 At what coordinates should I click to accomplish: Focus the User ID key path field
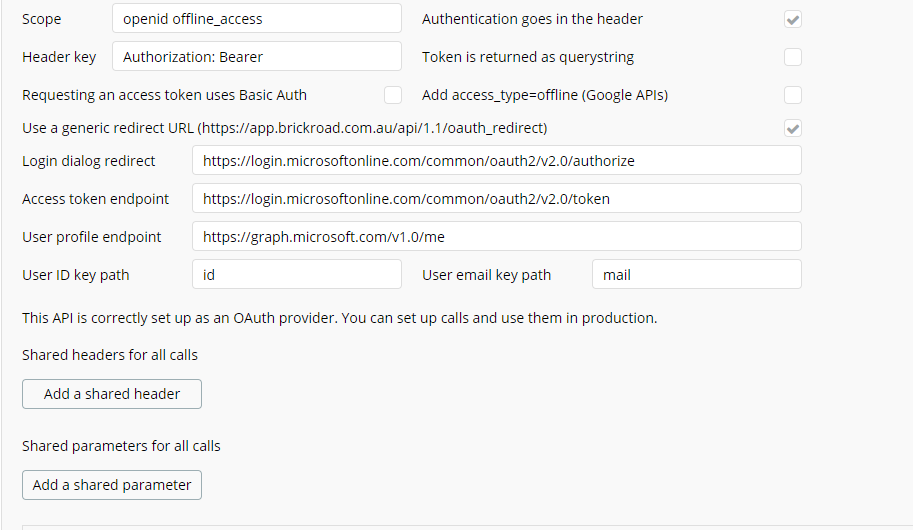[296, 275]
